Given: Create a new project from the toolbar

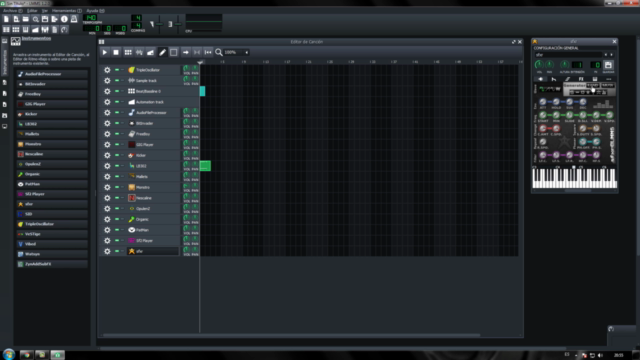Looking at the screenshot, I should (x=6, y=19).
